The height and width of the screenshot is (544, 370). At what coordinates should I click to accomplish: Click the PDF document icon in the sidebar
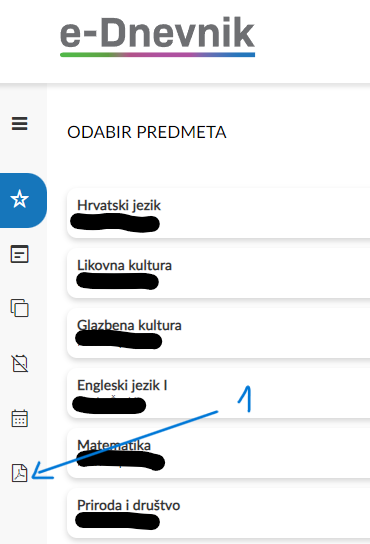point(19,473)
